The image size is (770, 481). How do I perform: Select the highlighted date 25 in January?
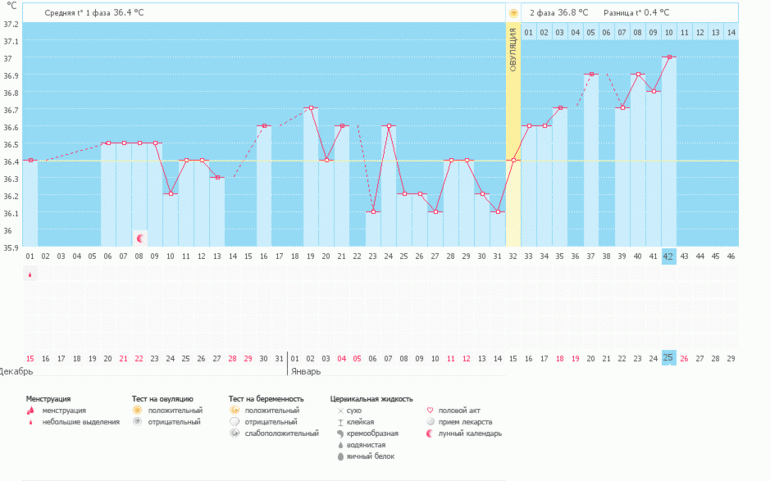coord(668,358)
